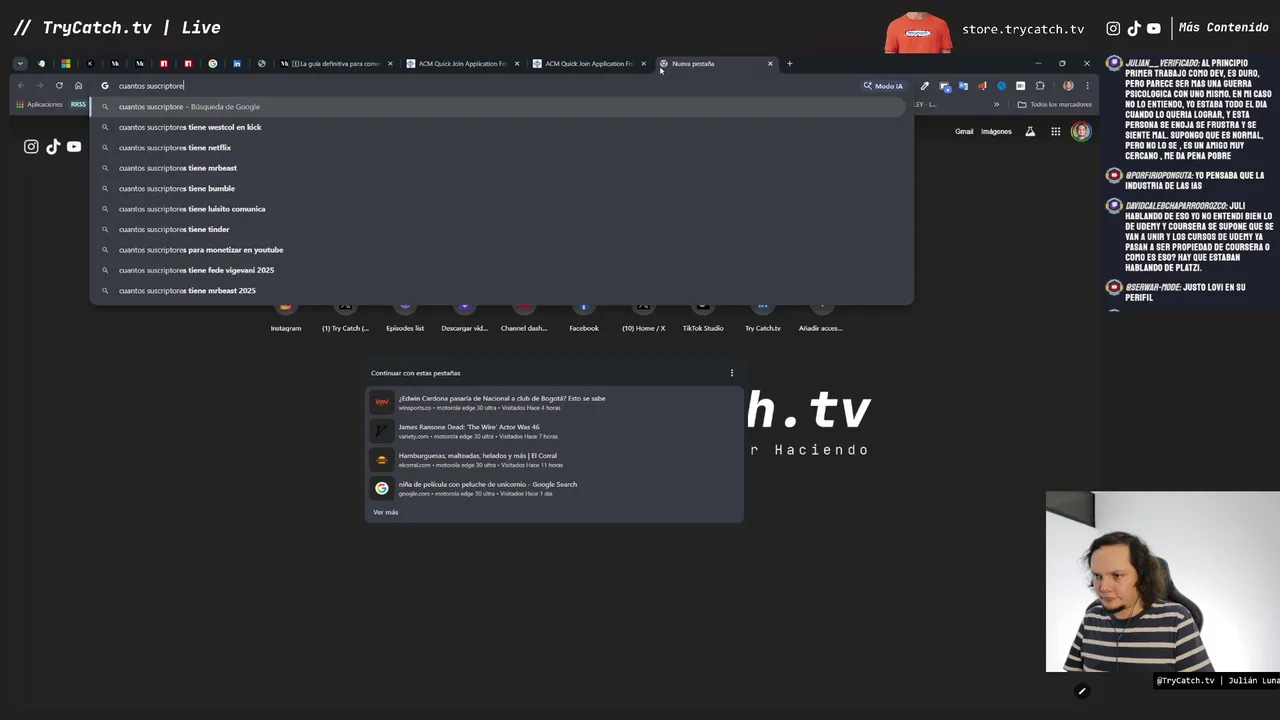Open the blue circular extension icon

(1001, 86)
